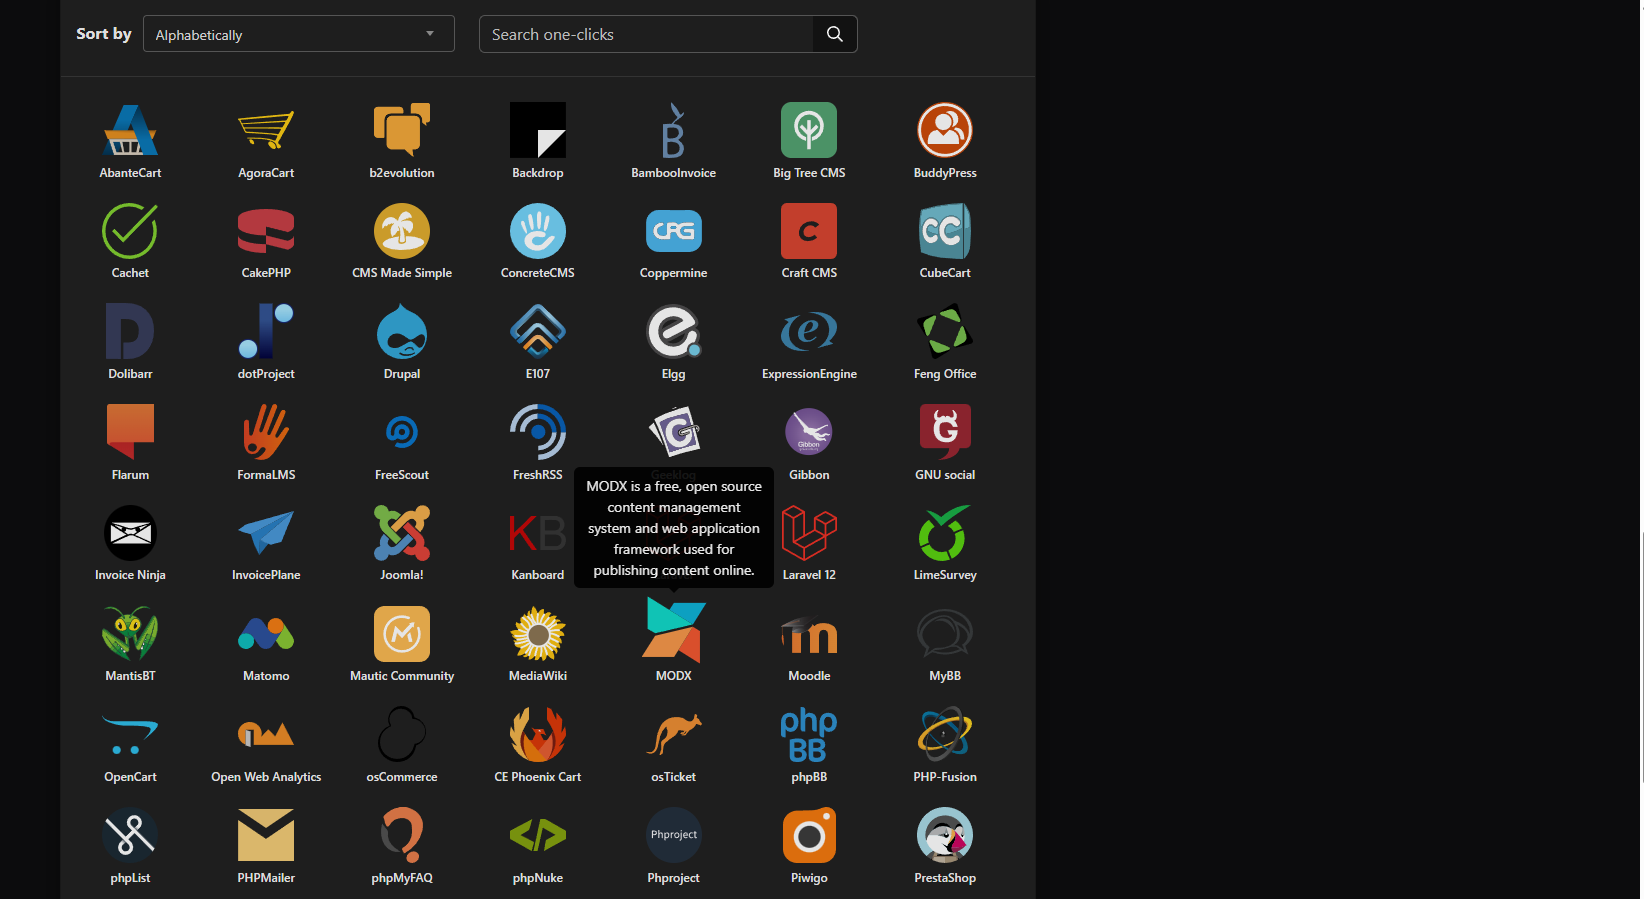Open the osTicket kangaroo icon
Screen dimensions: 1644x899
click(x=674, y=735)
